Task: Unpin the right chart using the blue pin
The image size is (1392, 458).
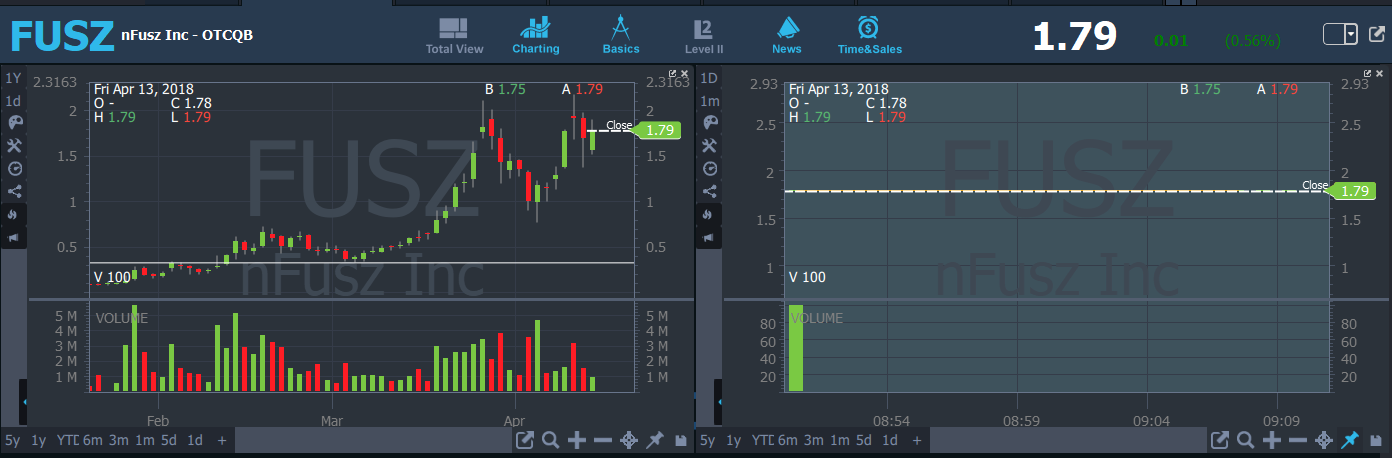Action: point(1350,440)
